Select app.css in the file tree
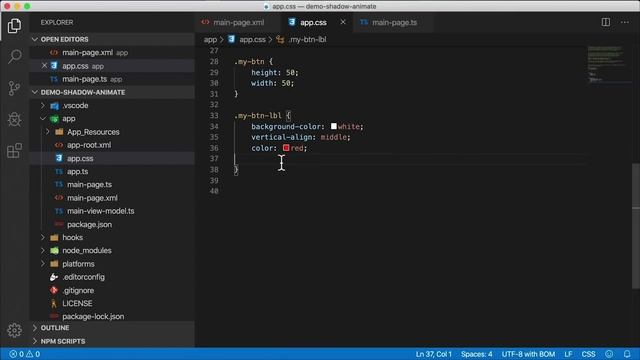This screenshot has height=360, width=640. click(80, 158)
